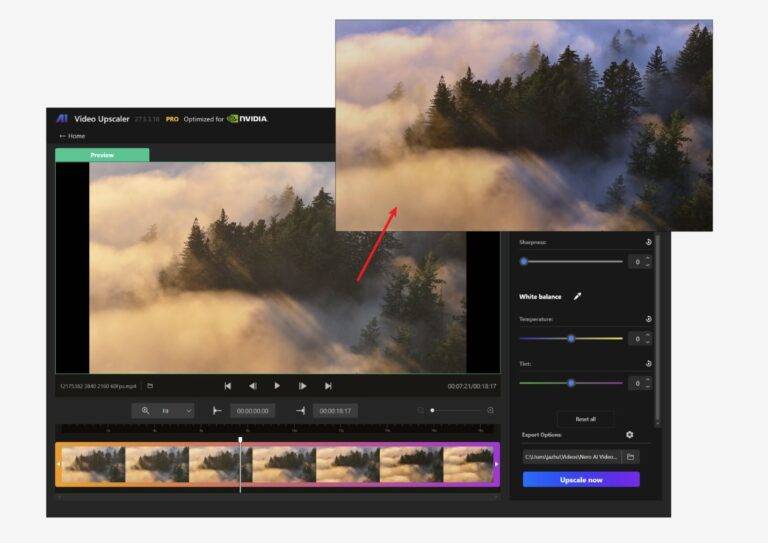
Task: Step forward one frame
Action: pyautogui.click(x=302, y=386)
